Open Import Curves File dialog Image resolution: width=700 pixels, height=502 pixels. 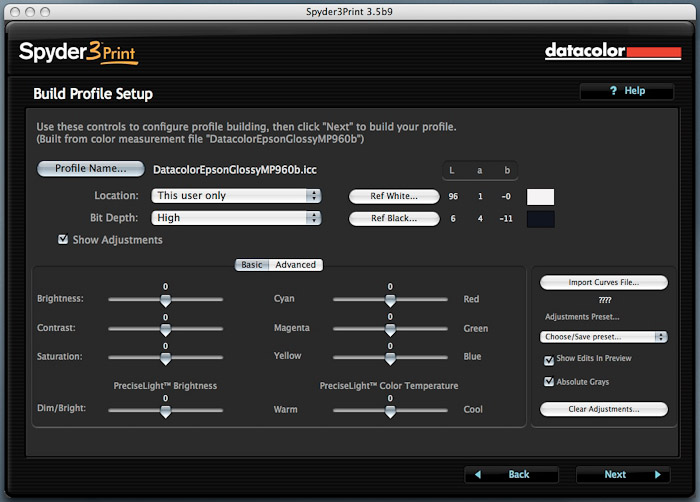coord(603,283)
